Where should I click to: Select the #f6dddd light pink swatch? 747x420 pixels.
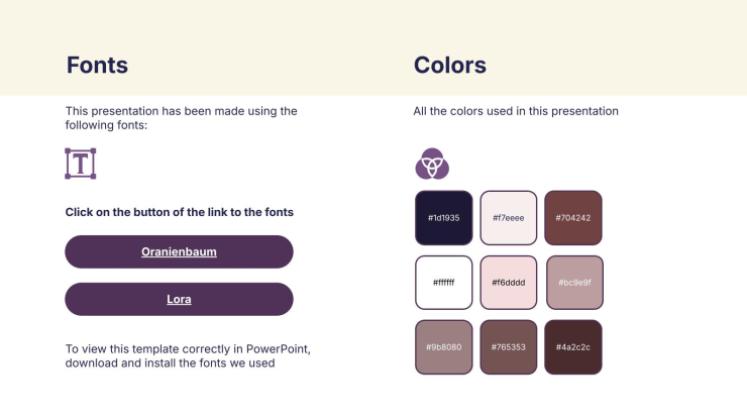click(508, 282)
